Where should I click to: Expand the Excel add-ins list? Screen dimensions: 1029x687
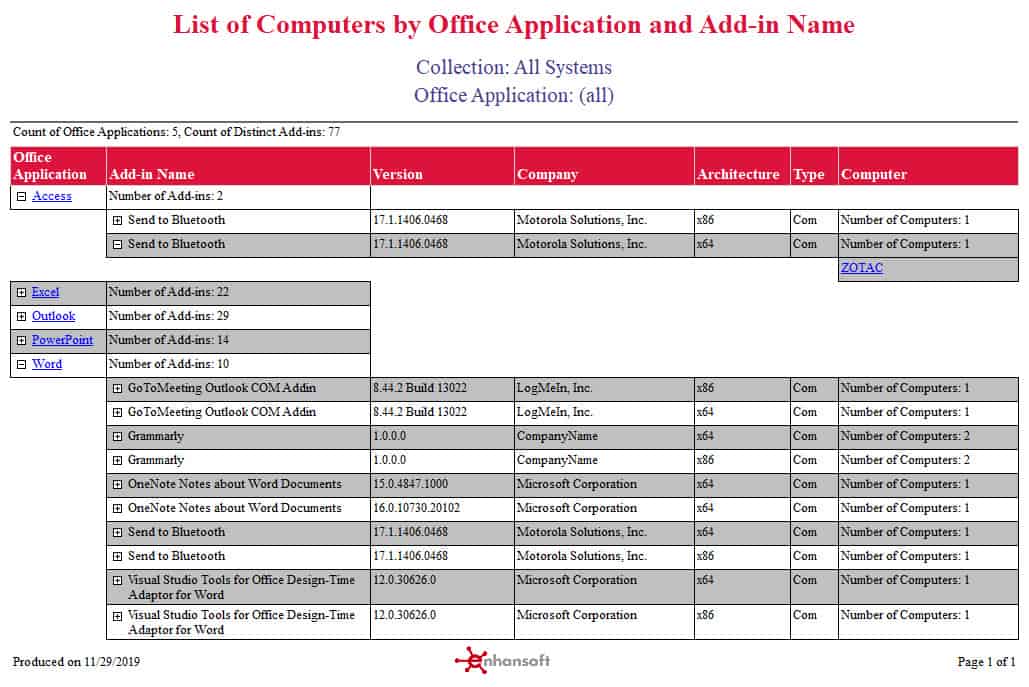(x=22, y=292)
